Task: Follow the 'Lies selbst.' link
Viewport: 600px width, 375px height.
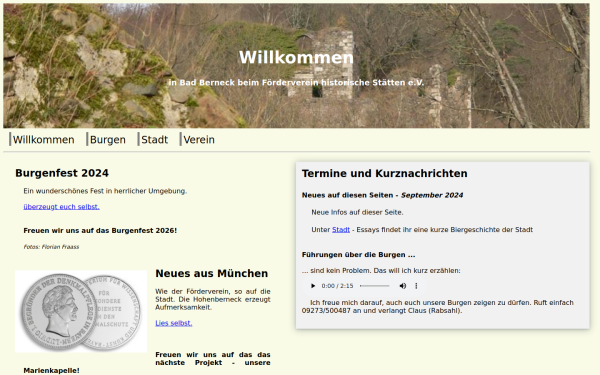Action: click(174, 323)
